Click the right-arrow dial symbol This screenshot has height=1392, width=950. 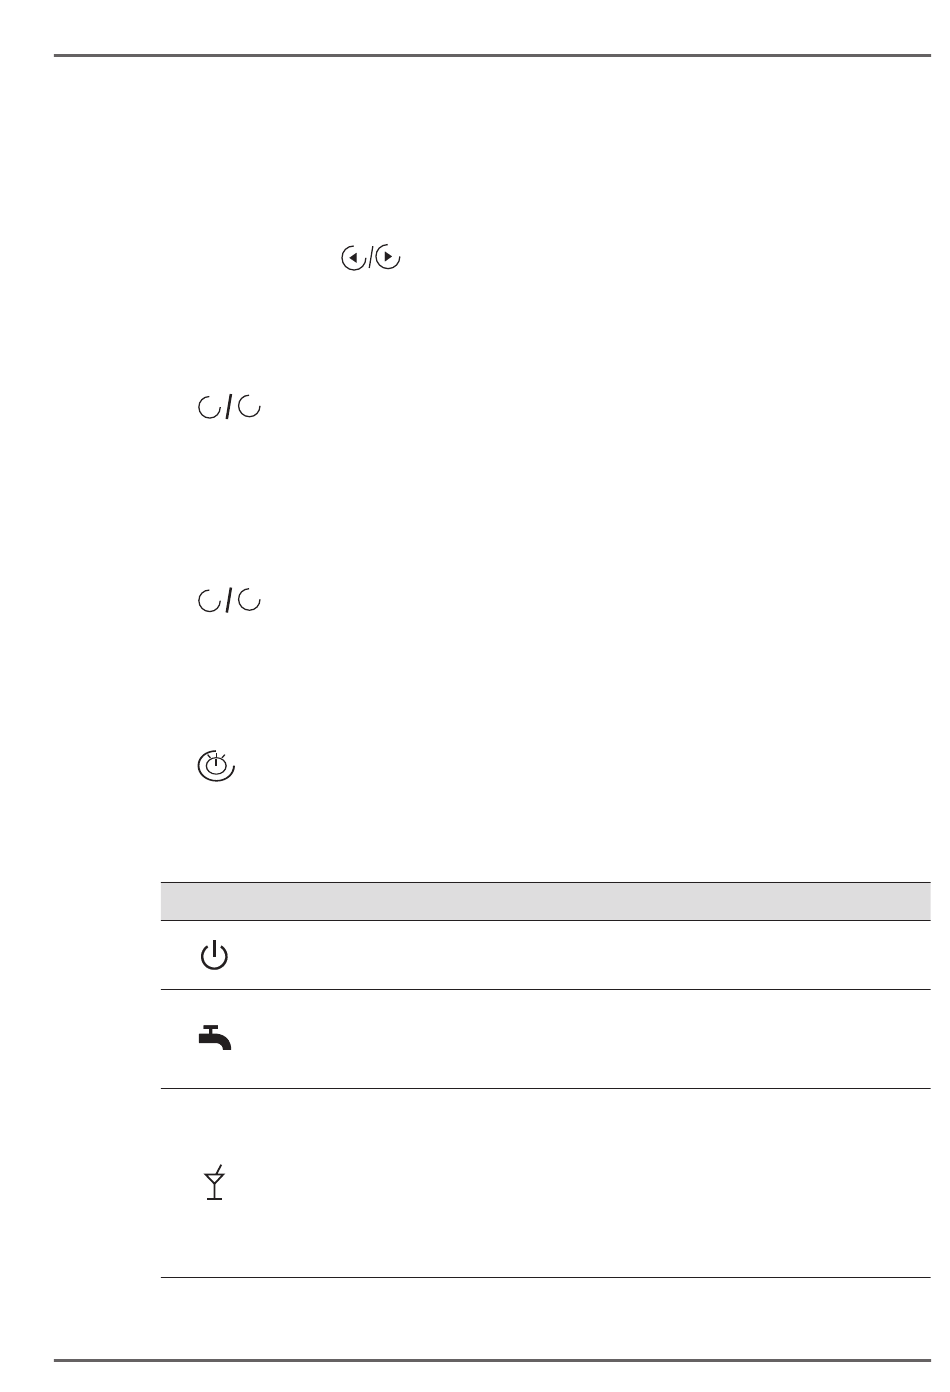(389, 260)
